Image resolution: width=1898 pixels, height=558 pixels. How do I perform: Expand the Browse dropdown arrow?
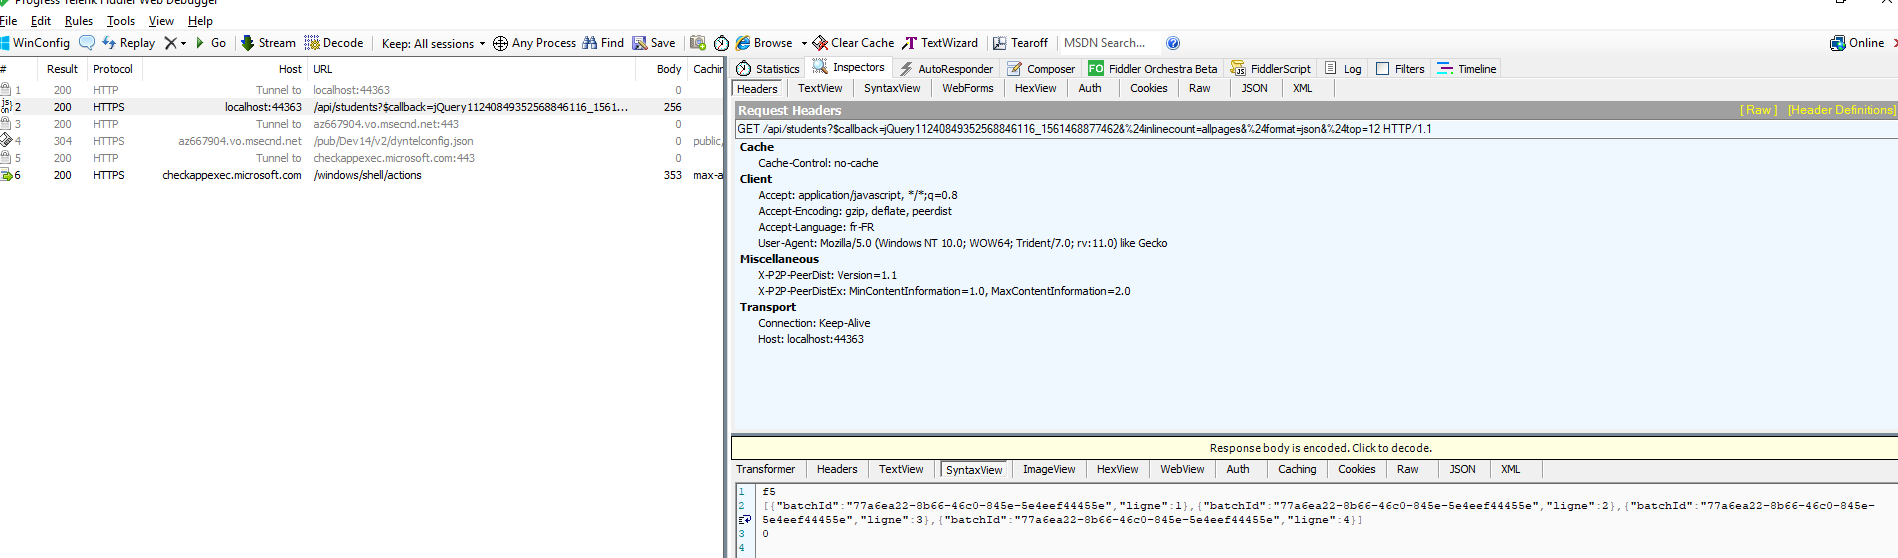(x=804, y=44)
